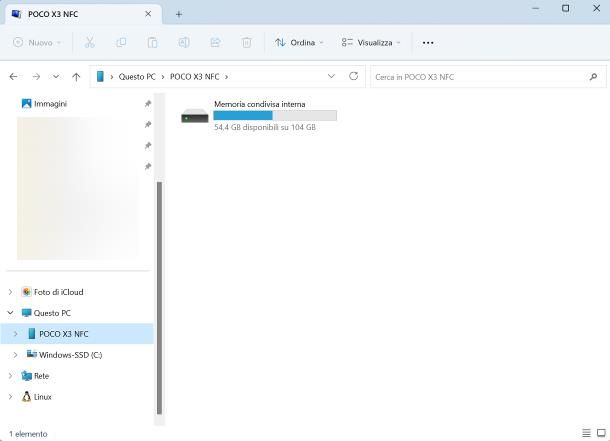Click the Delete trash icon
This screenshot has width=610, height=441.
[247, 42]
